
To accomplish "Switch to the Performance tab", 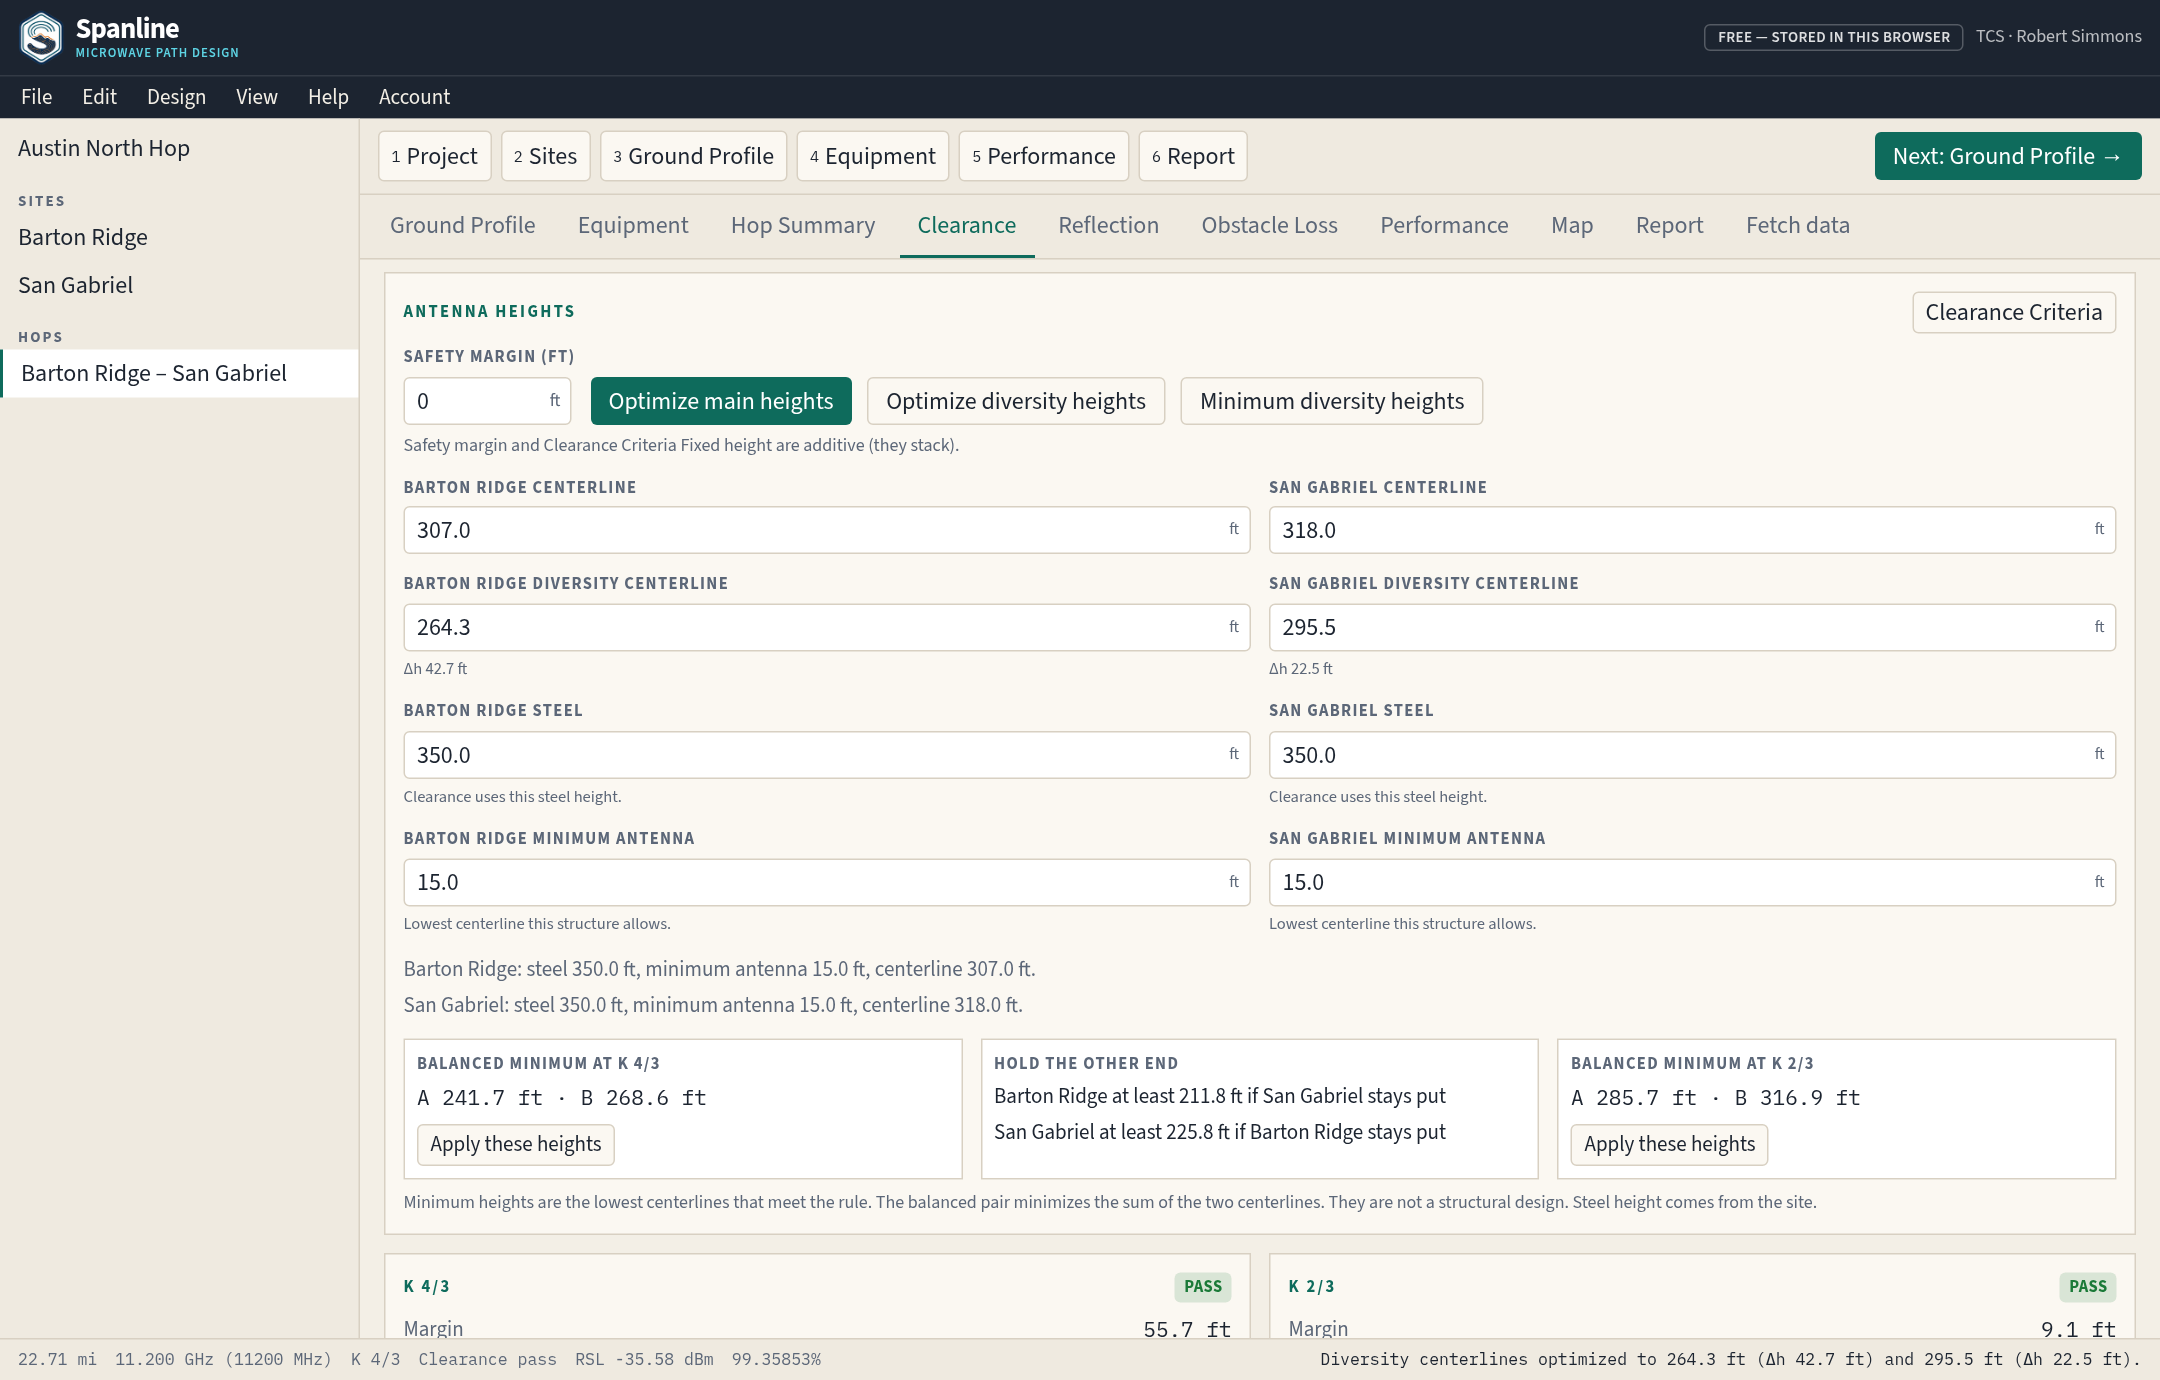I will tap(1445, 226).
